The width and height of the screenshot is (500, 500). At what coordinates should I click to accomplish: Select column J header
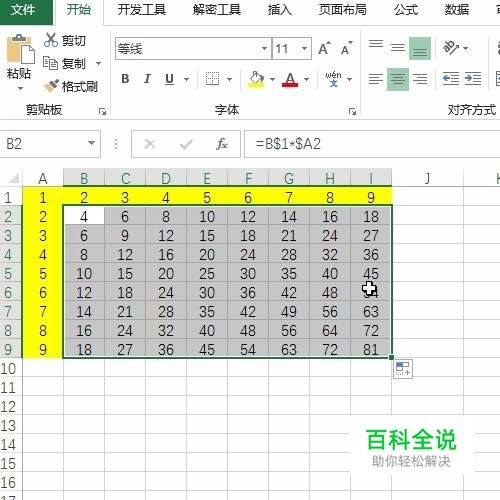click(428, 178)
